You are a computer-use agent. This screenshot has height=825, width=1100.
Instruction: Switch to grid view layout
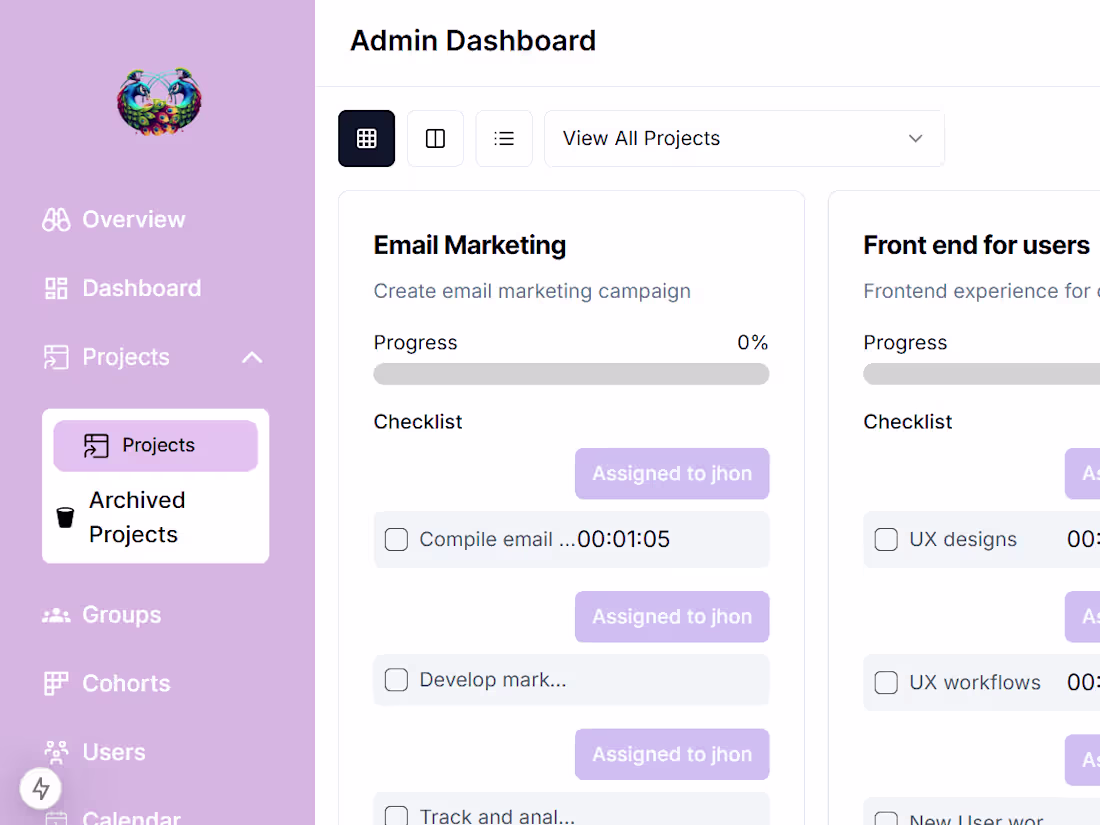coord(366,138)
